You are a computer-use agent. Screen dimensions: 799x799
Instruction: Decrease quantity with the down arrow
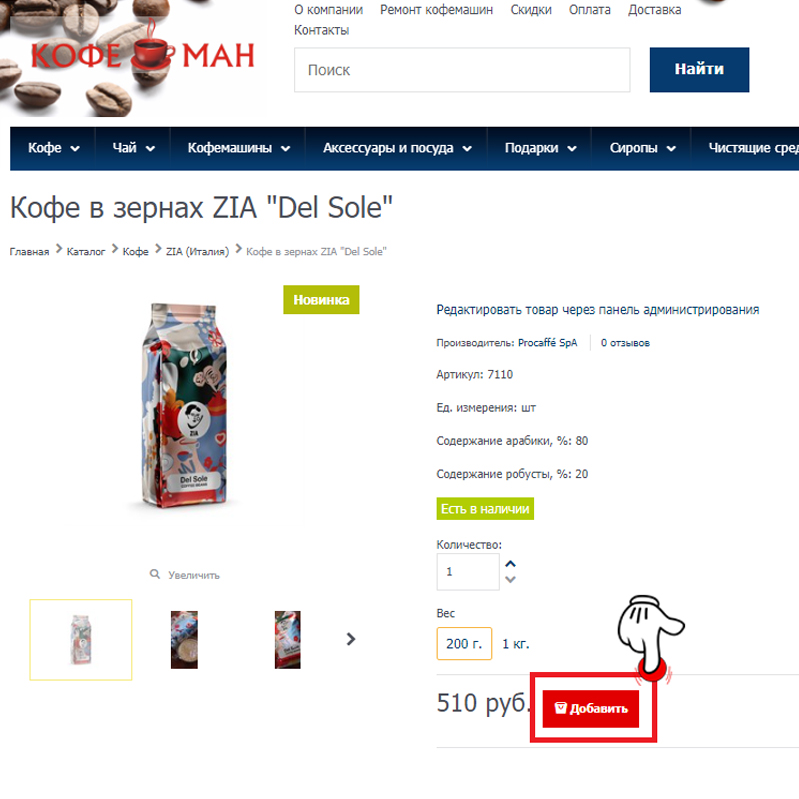pyautogui.click(x=510, y=579)
